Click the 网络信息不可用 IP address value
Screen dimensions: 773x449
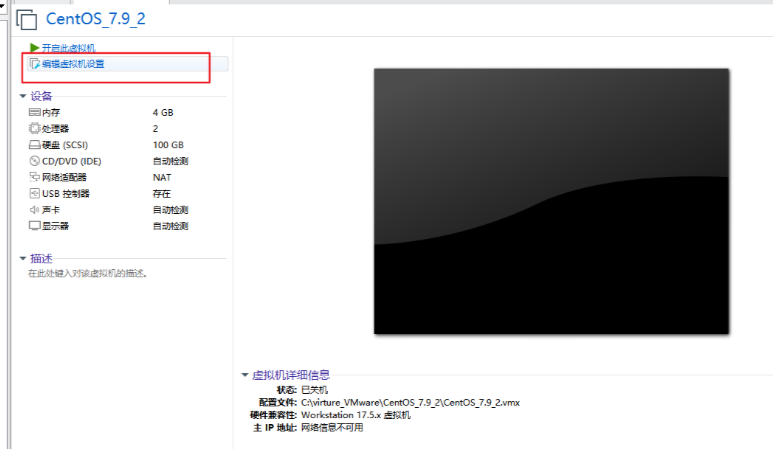pyautogui.click(x=332, y=428)
